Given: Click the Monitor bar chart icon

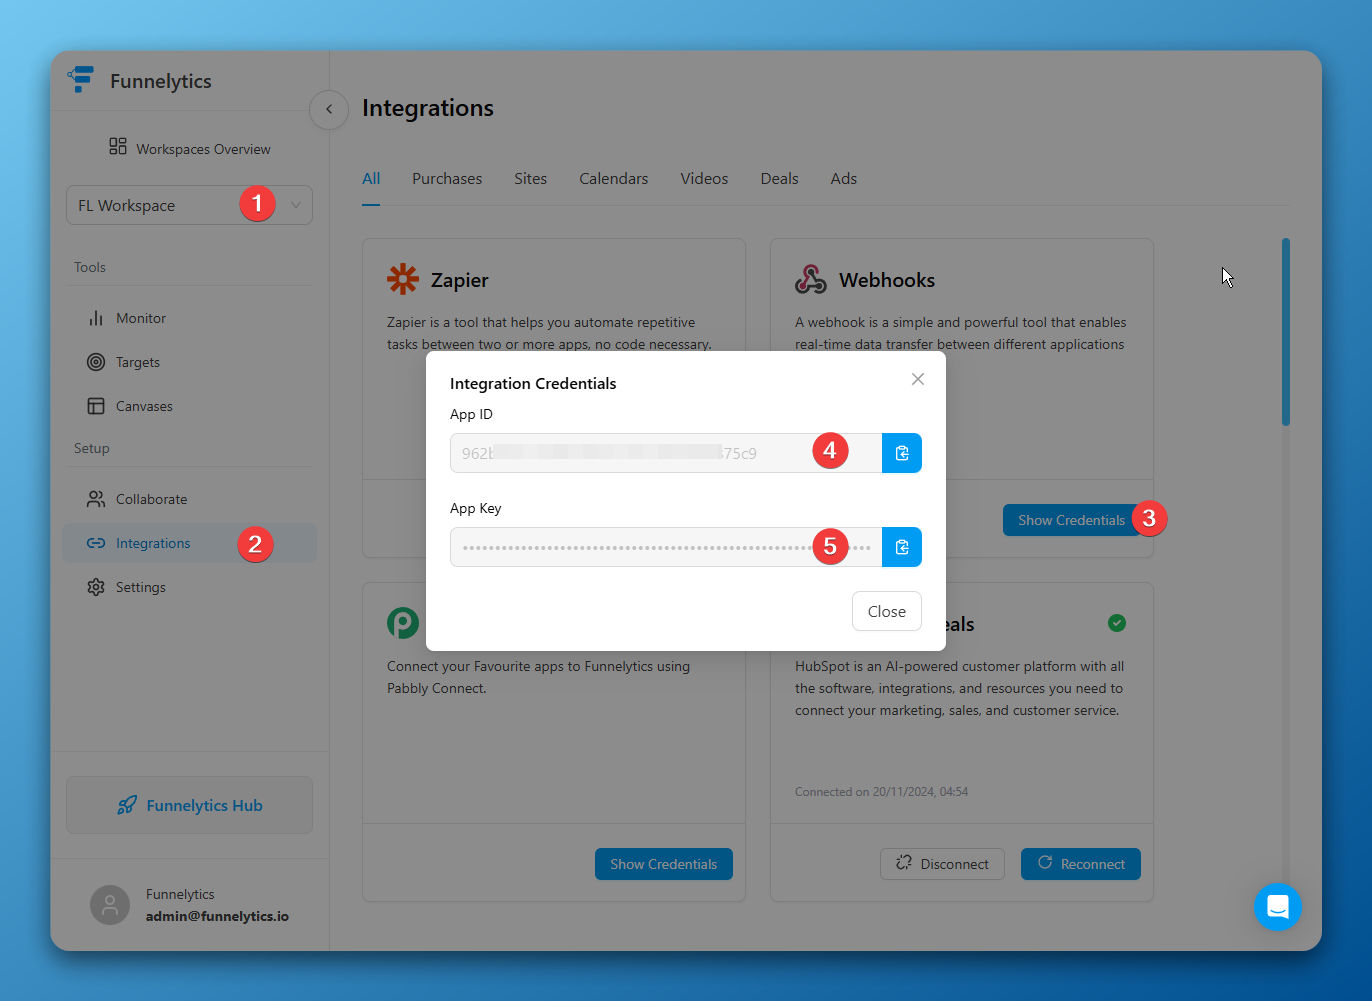Looking at the screenshot, I should click(96, 318).
